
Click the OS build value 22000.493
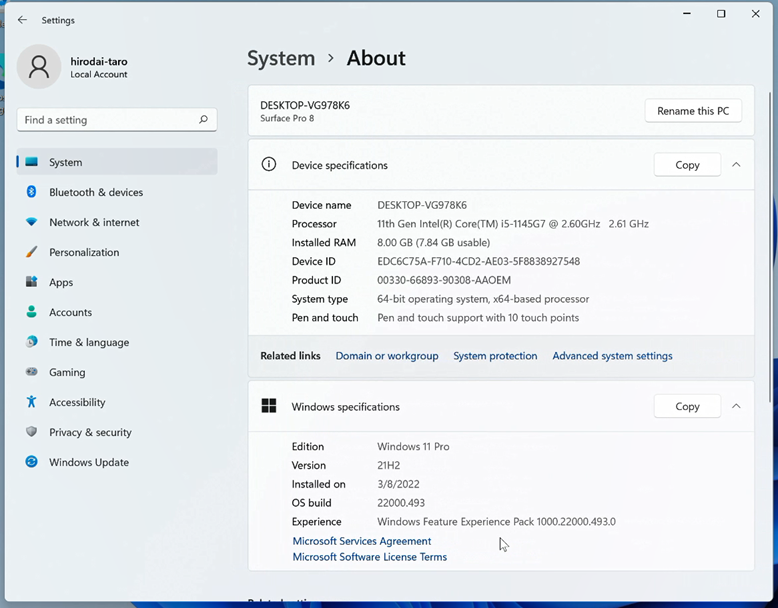401,503
